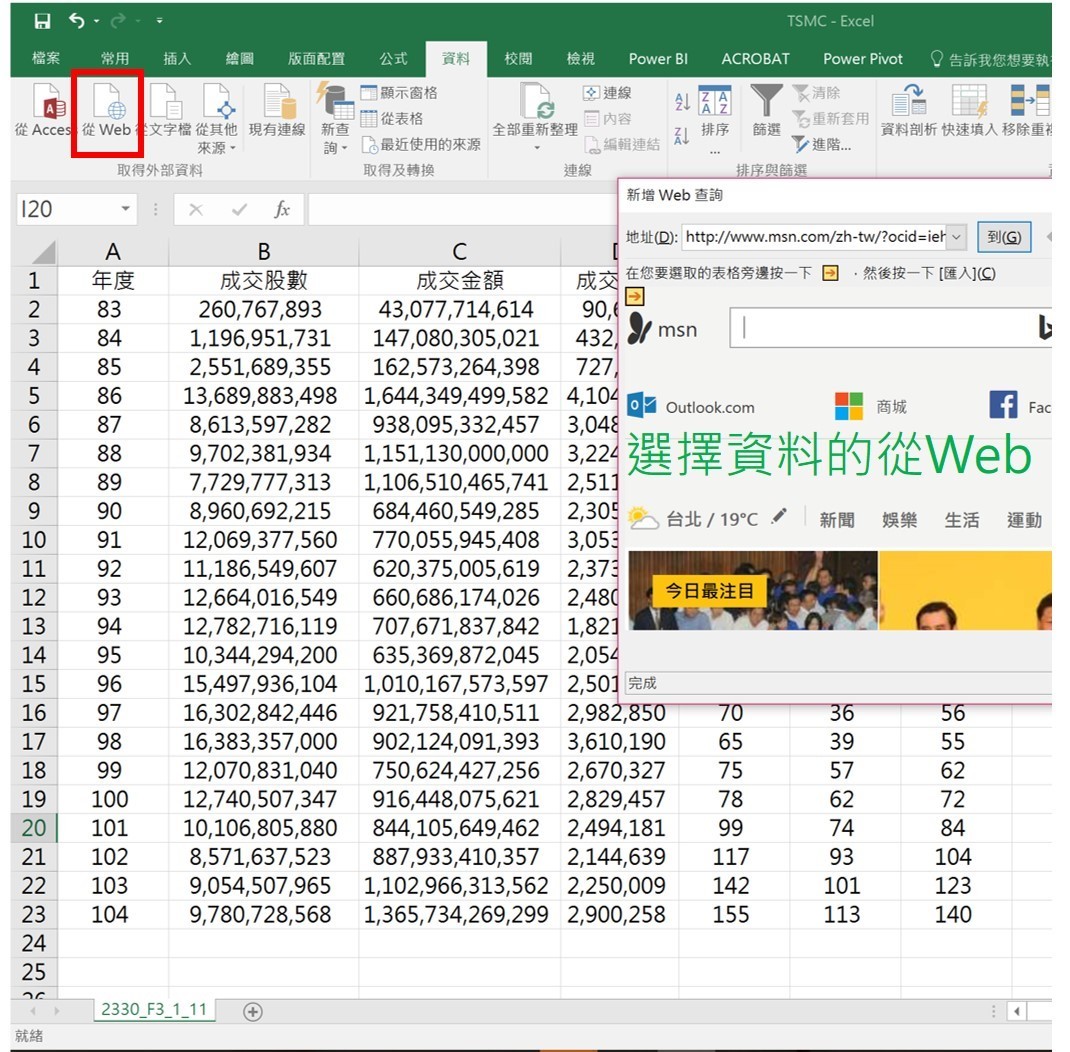Switch to the 公式 tab

coord(393,59)
